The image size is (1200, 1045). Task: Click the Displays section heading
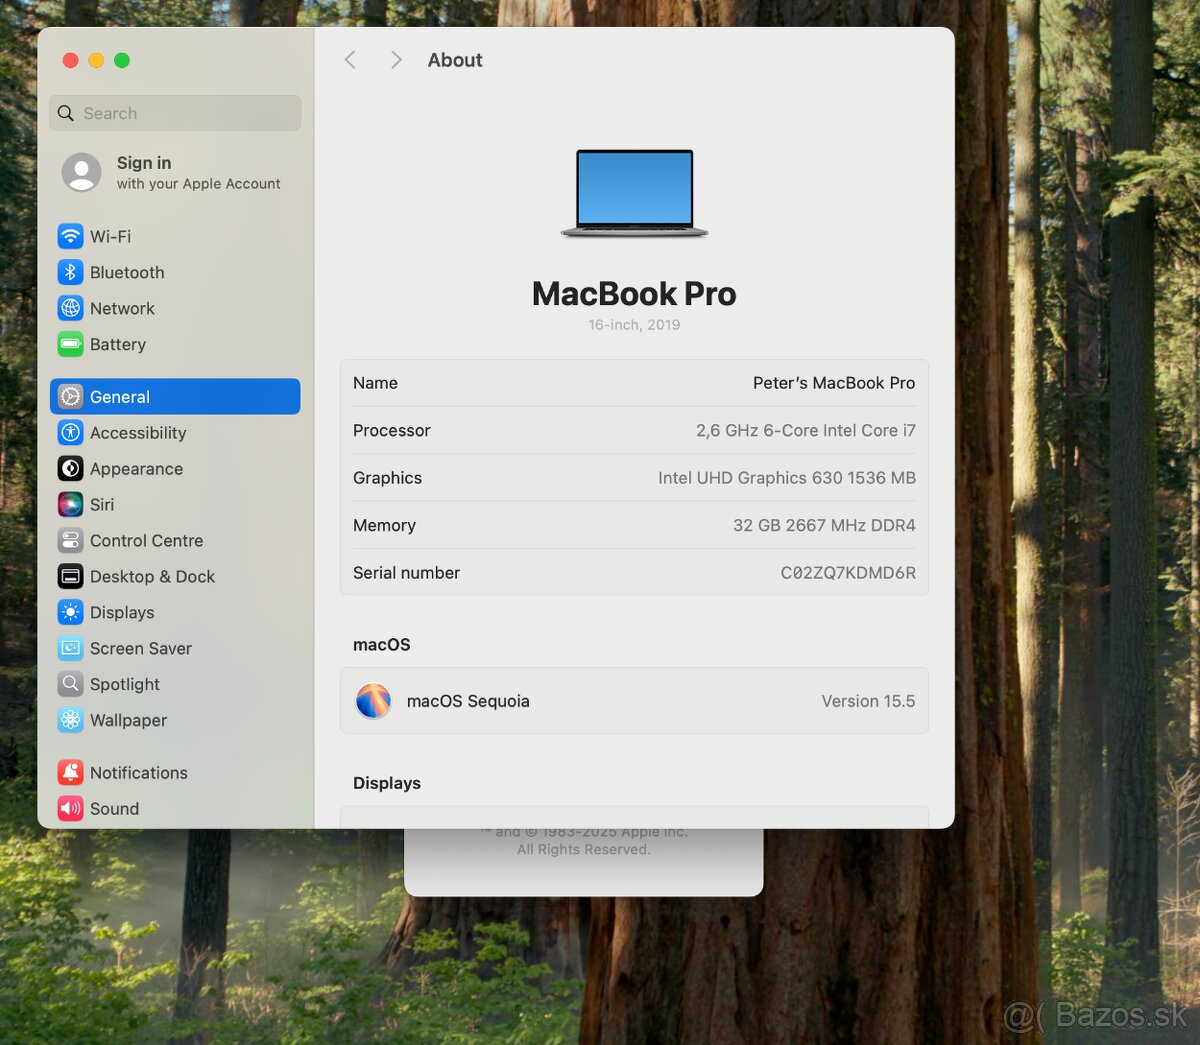(387, 783)
